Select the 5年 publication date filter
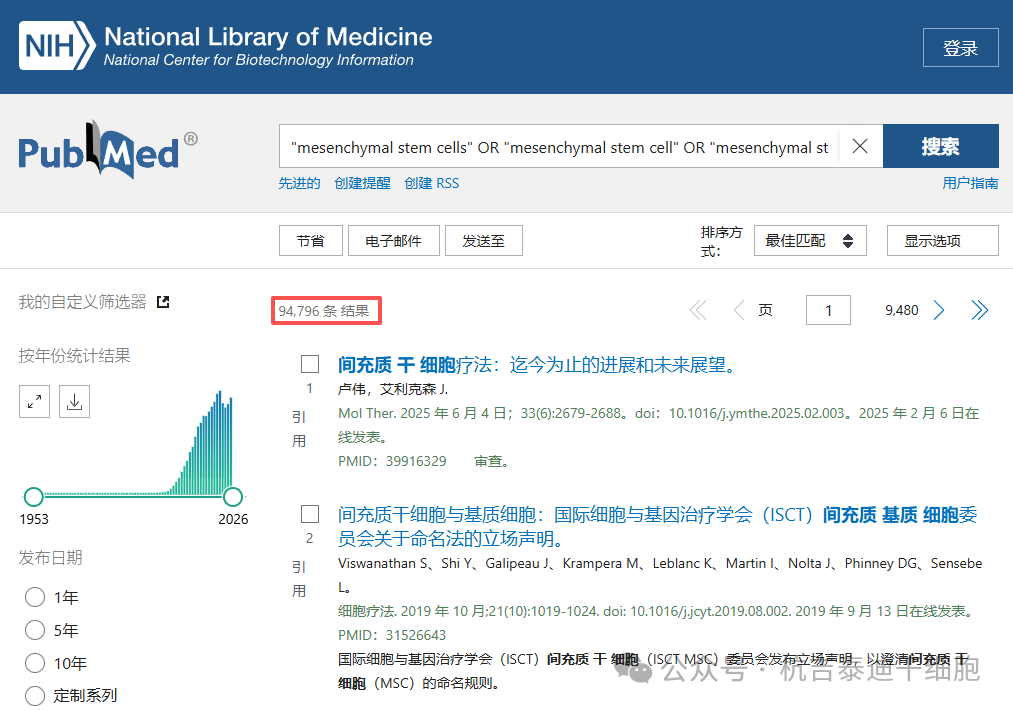1013x710 pixels. (35, 630)
